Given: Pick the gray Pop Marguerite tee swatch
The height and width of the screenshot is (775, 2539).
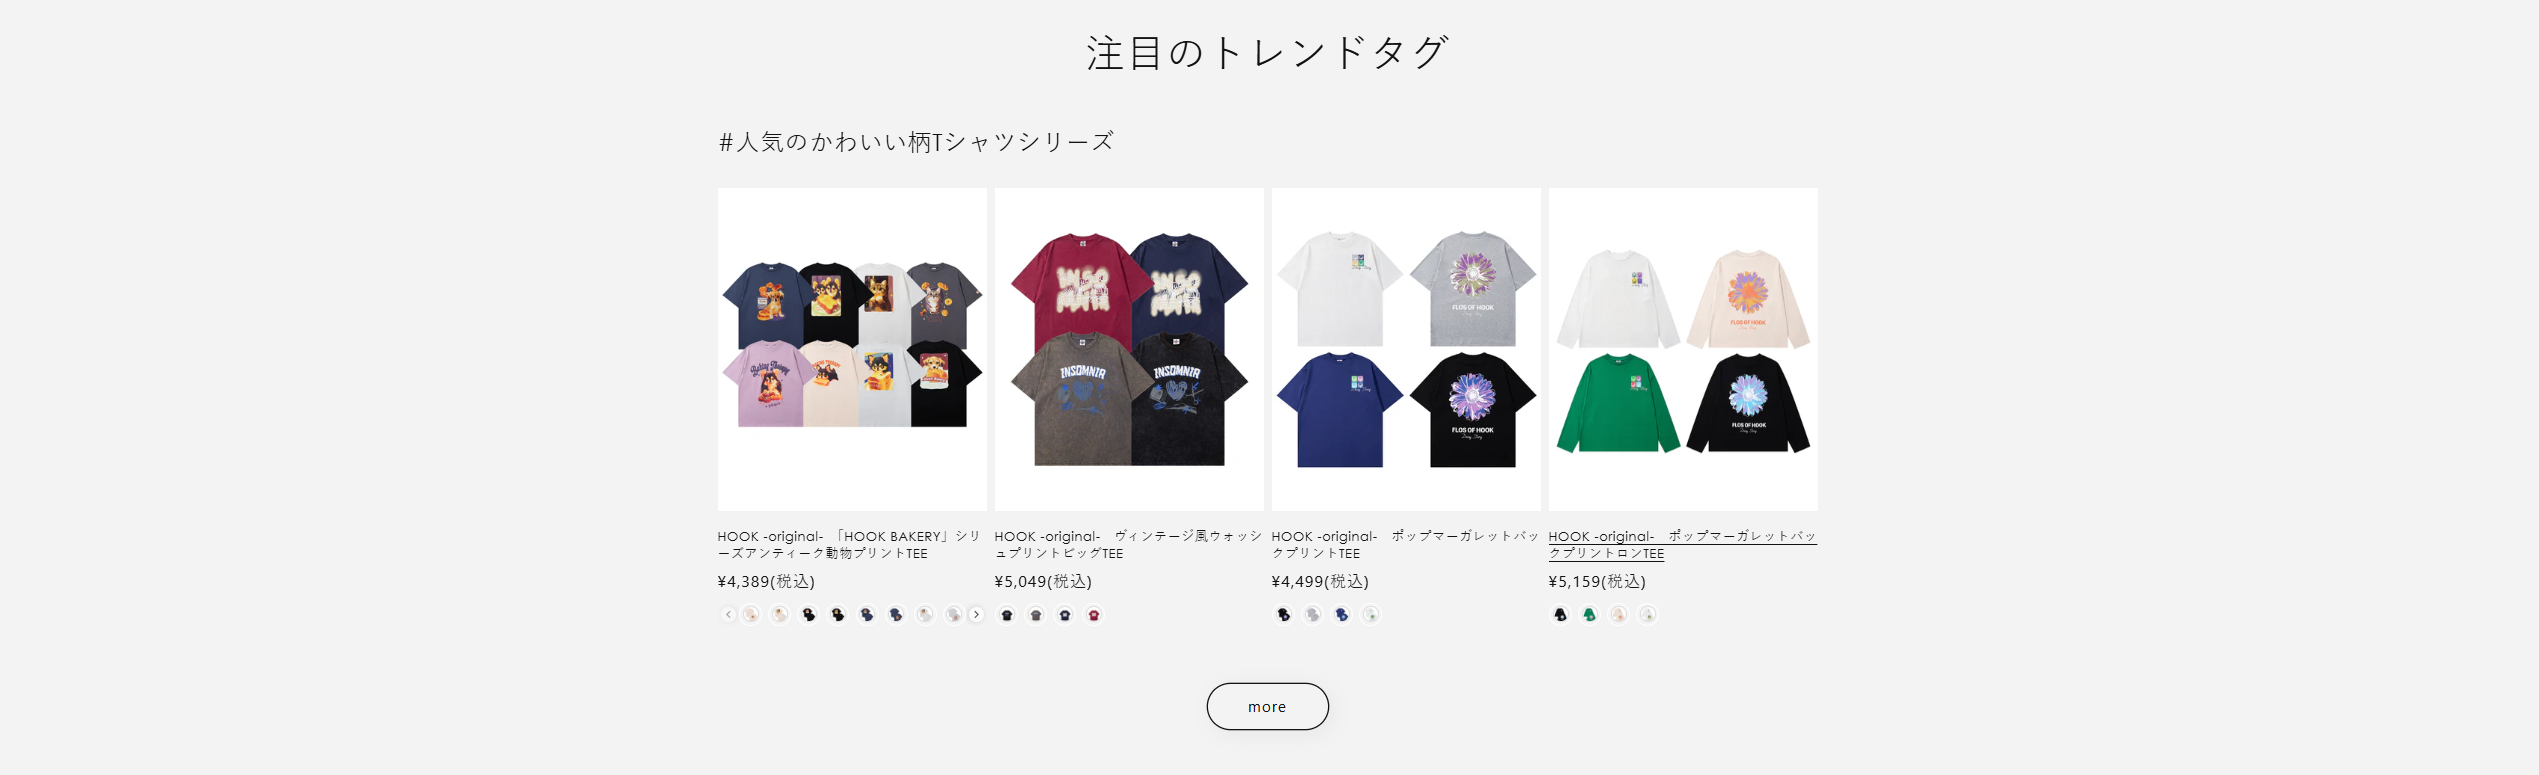Looking at the screenshot, I should point(1313,615).
